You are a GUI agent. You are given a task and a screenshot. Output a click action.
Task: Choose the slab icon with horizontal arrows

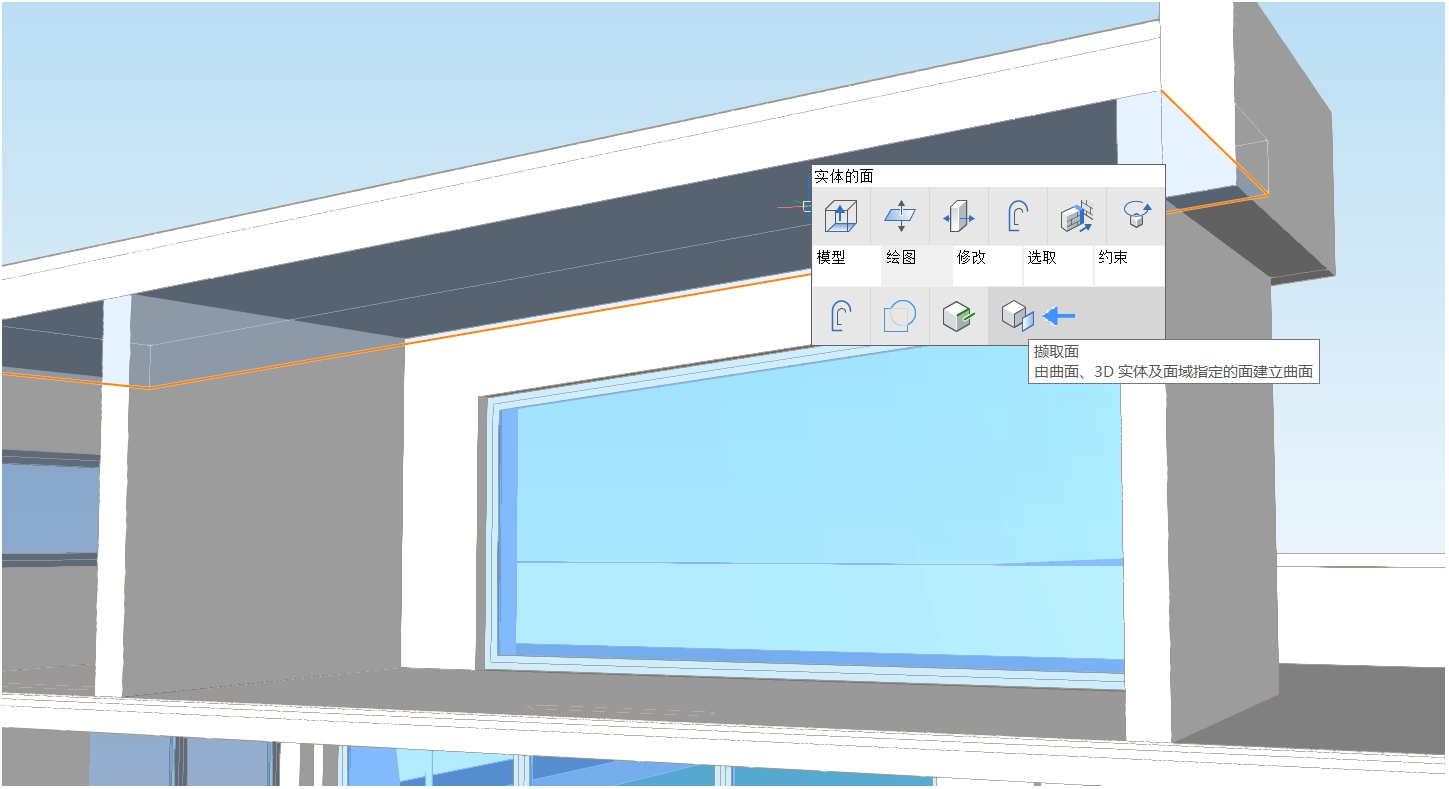(959, 216)
